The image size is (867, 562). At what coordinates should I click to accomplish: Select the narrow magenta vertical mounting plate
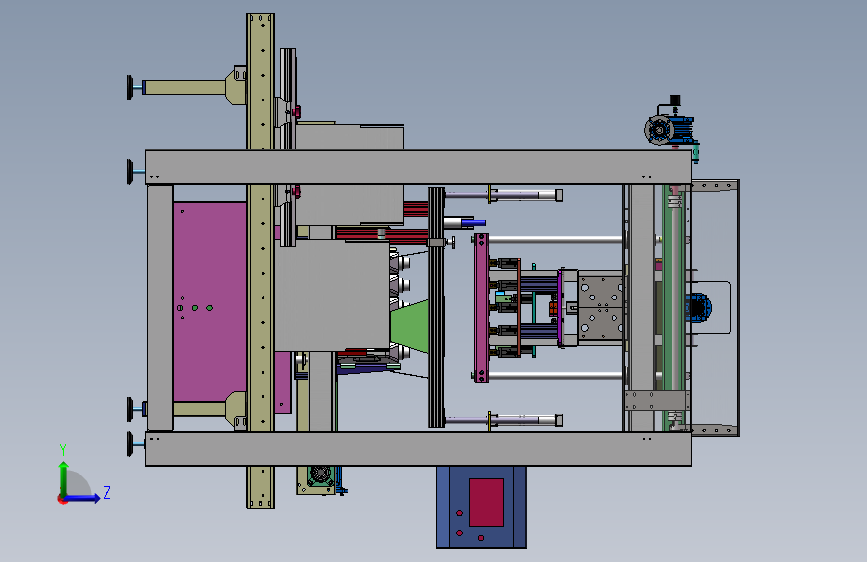(x=481, y=308)
